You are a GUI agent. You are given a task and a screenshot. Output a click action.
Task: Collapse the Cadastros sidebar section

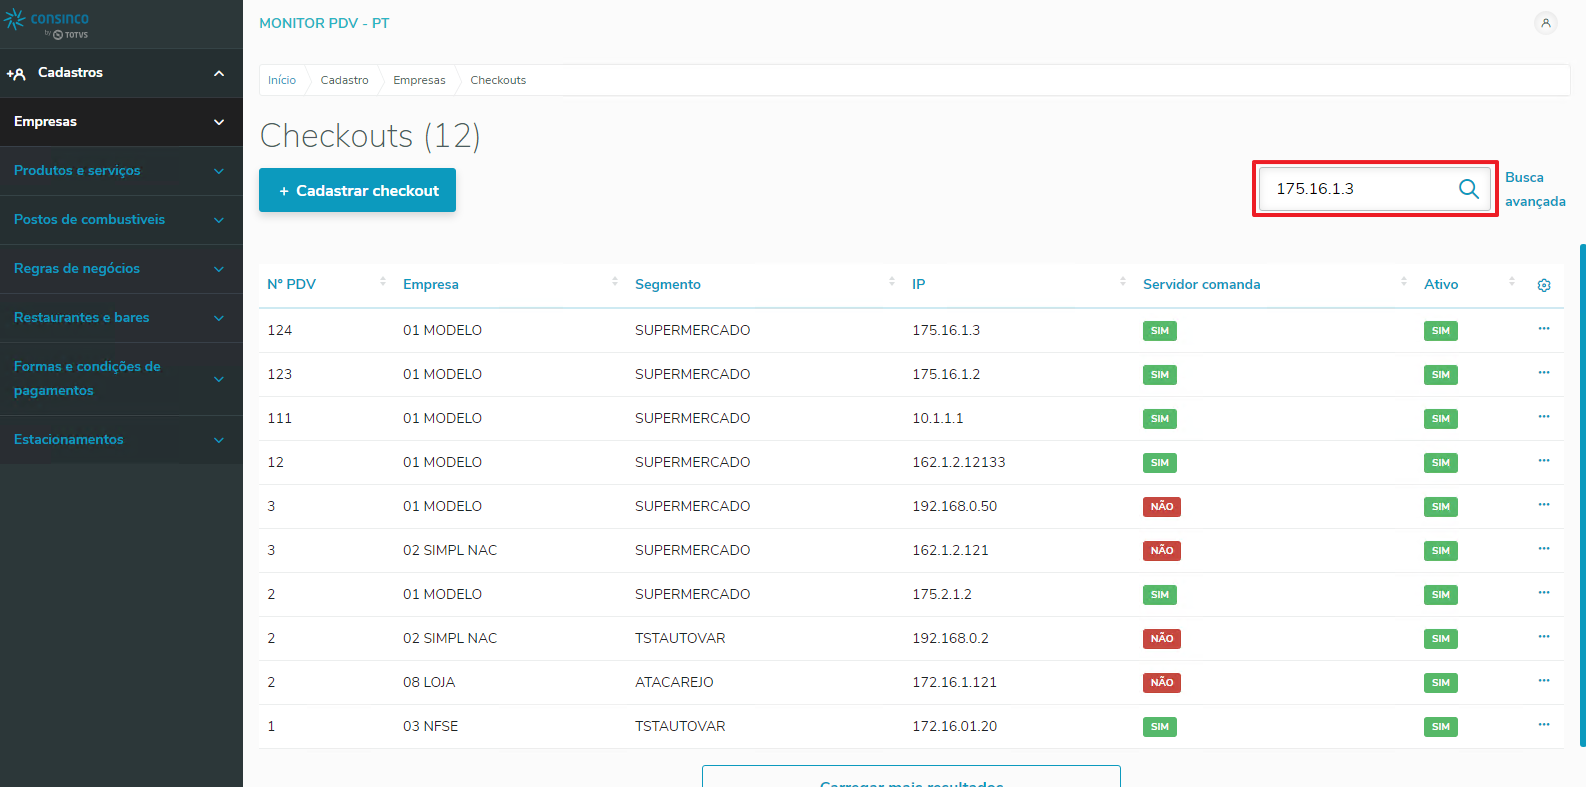click(121, 73)
